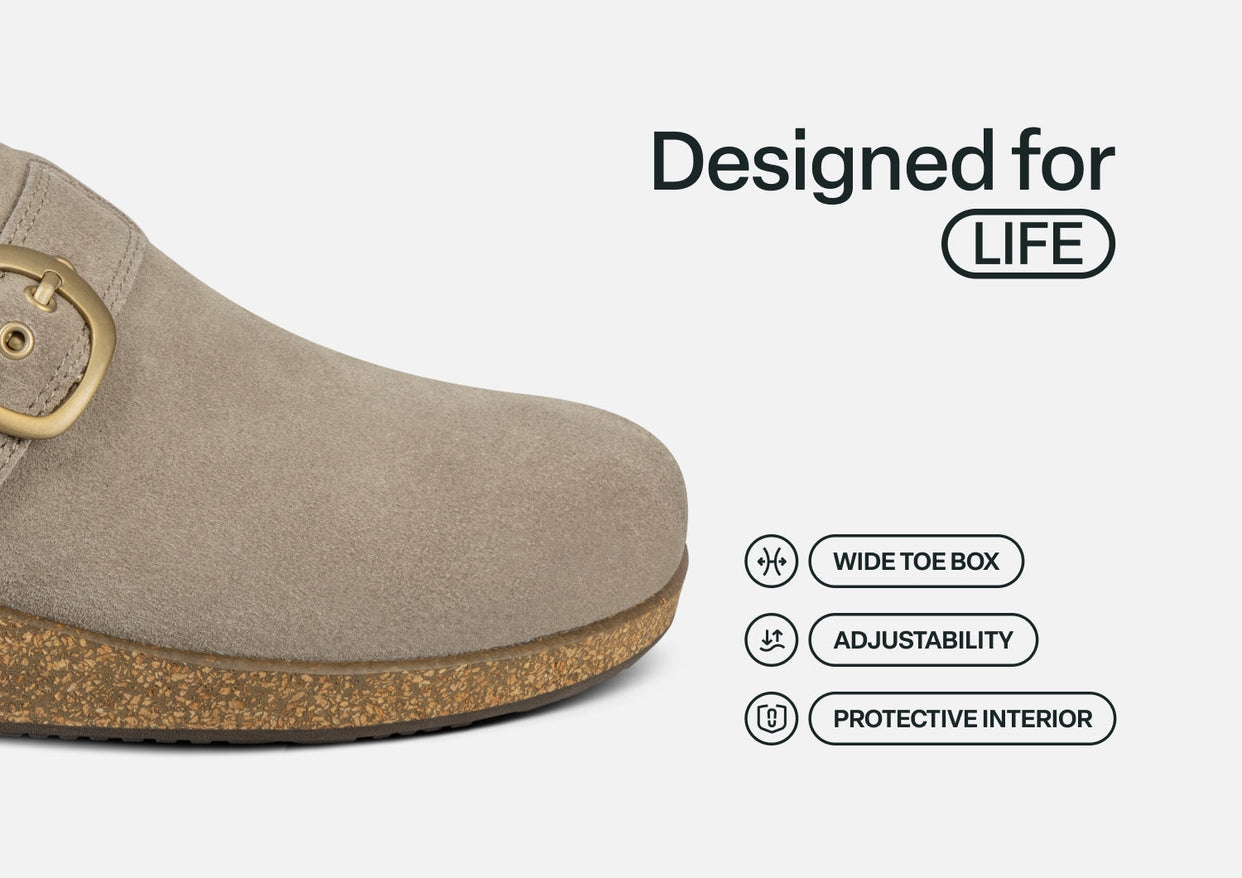Click the Designed for heading text
The height and width of the screenshot is (878, 1242).
(x=883, y=161)
